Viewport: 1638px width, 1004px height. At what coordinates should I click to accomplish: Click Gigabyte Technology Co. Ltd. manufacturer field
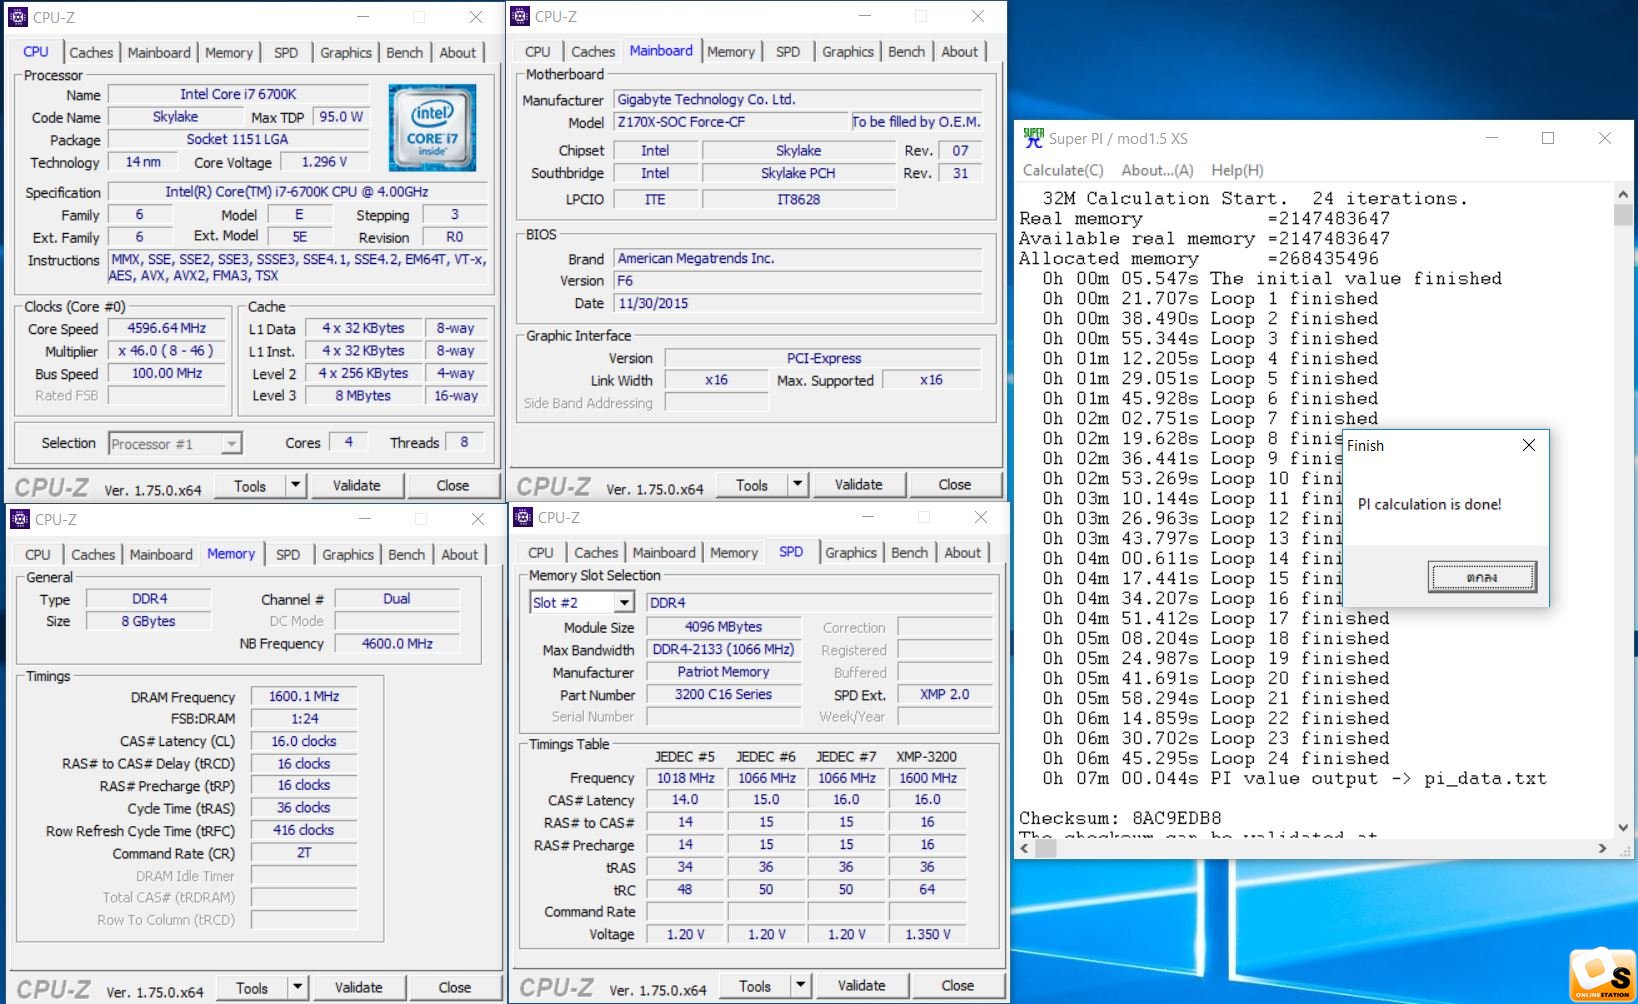coord(798,99)
